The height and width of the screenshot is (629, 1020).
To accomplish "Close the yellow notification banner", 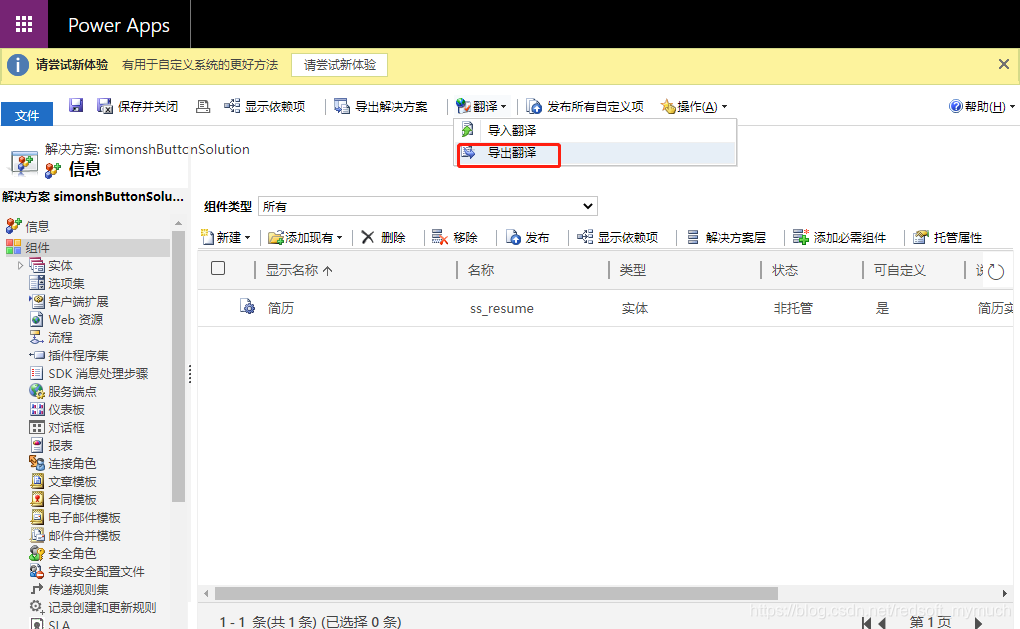I will [1004, 64].
